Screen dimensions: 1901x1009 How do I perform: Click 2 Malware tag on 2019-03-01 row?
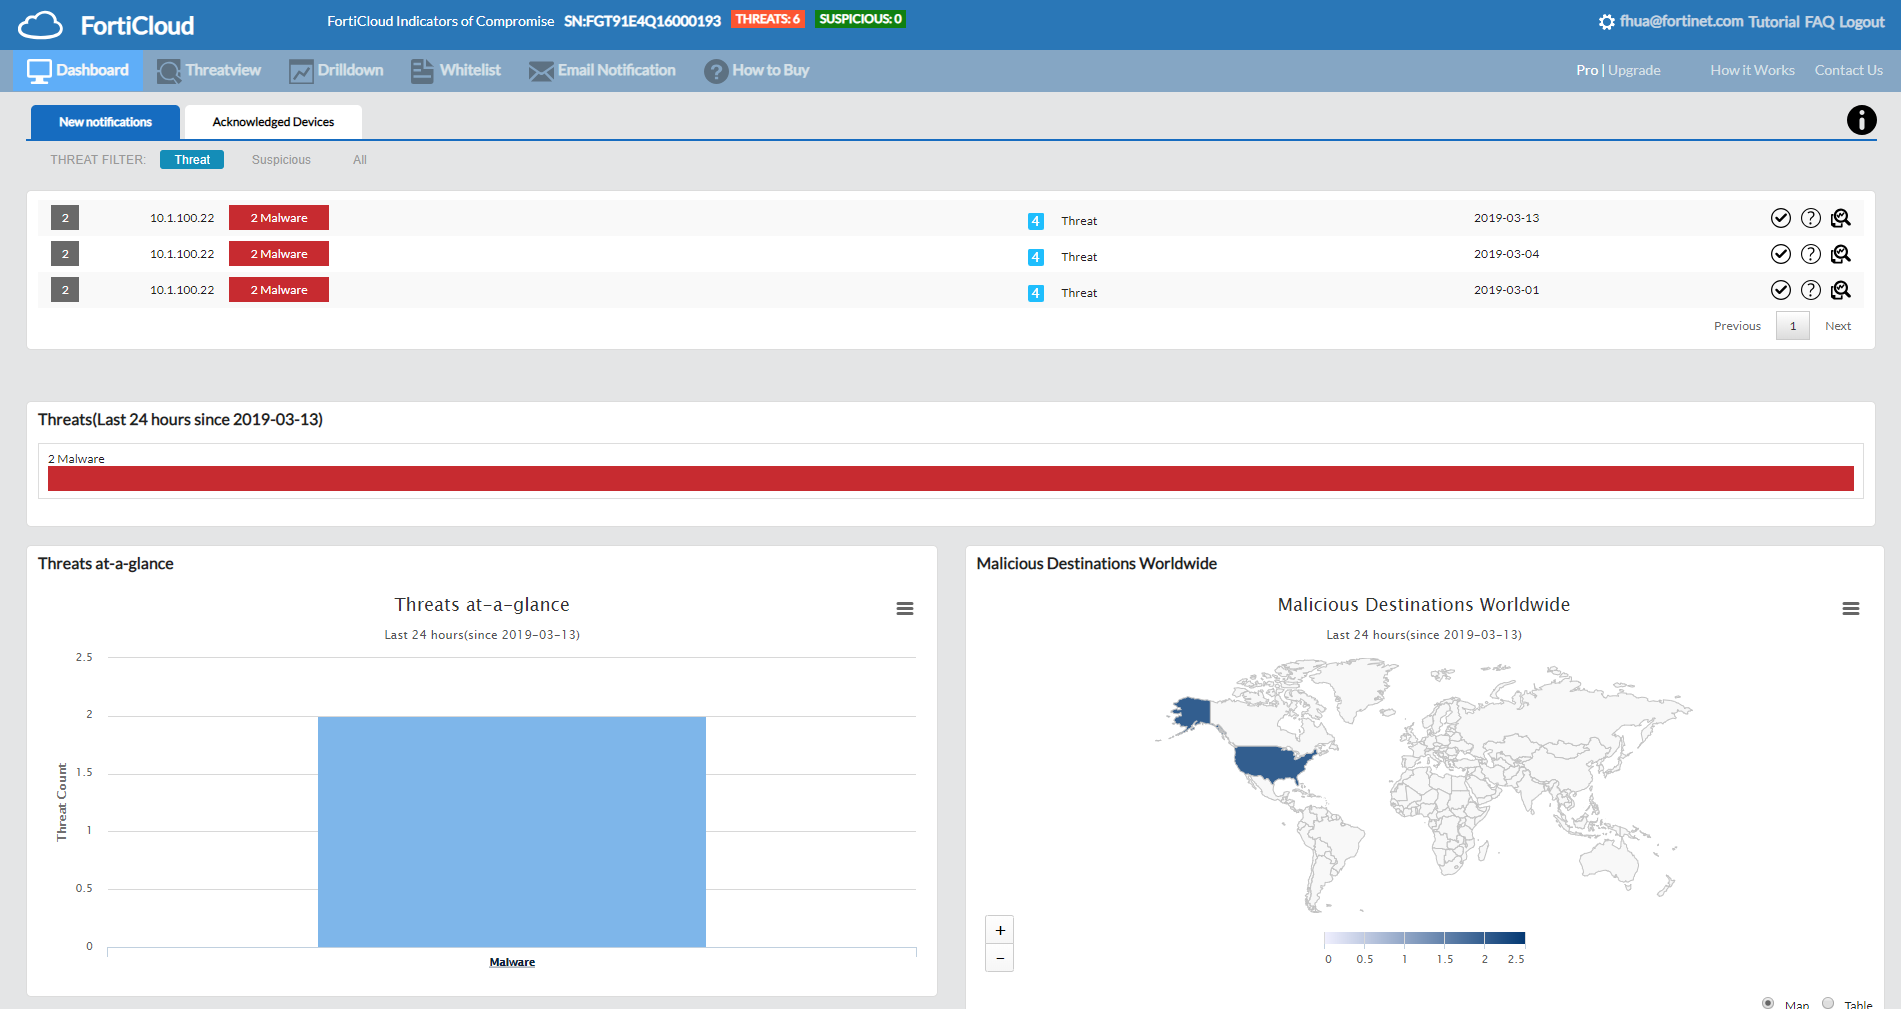click(279, 290)
